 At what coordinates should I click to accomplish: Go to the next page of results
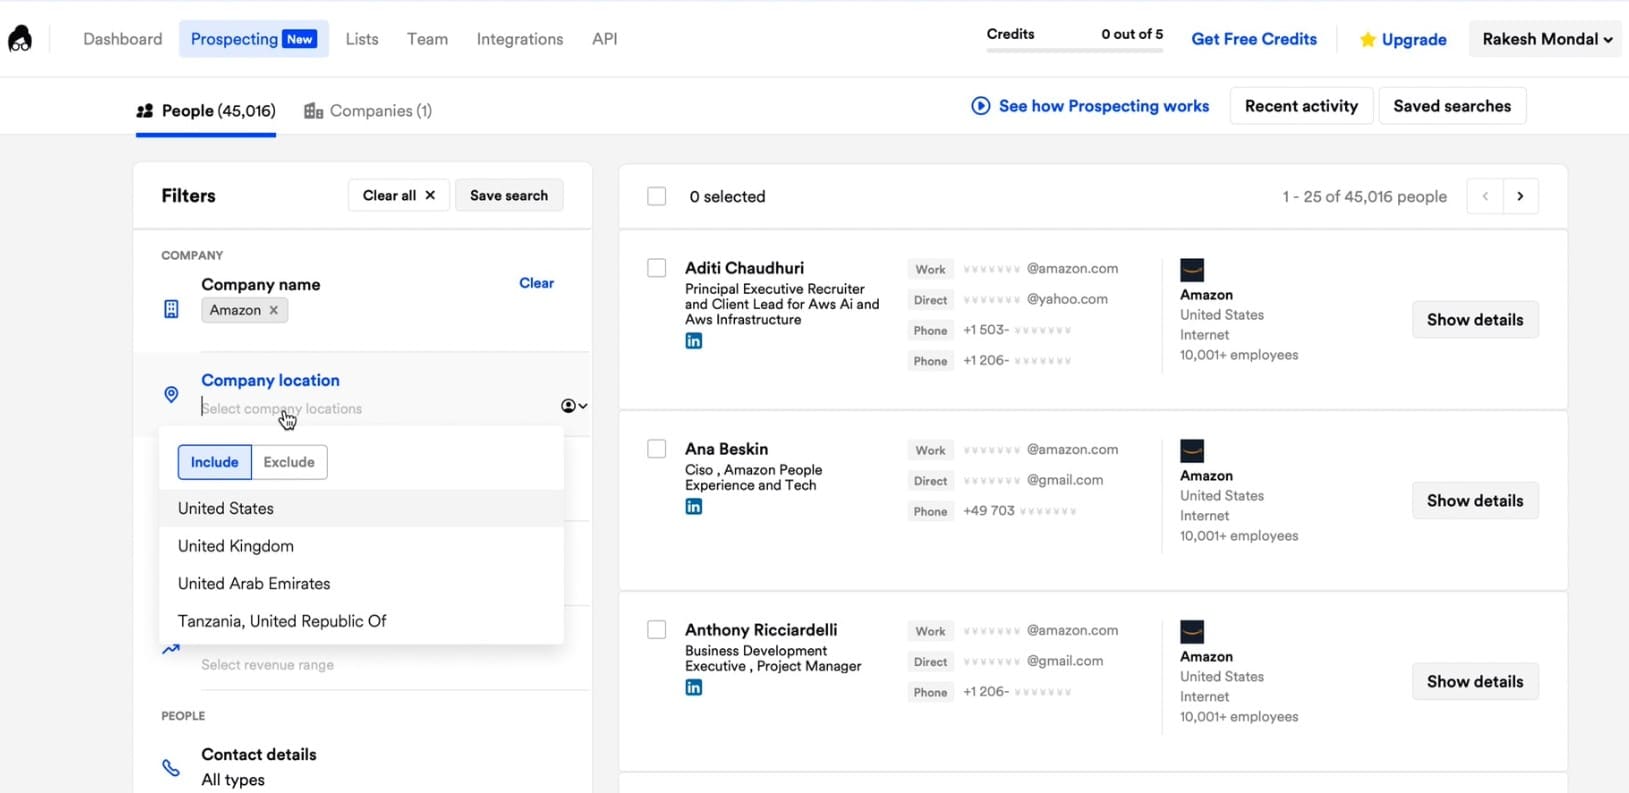pos(1520,196)
